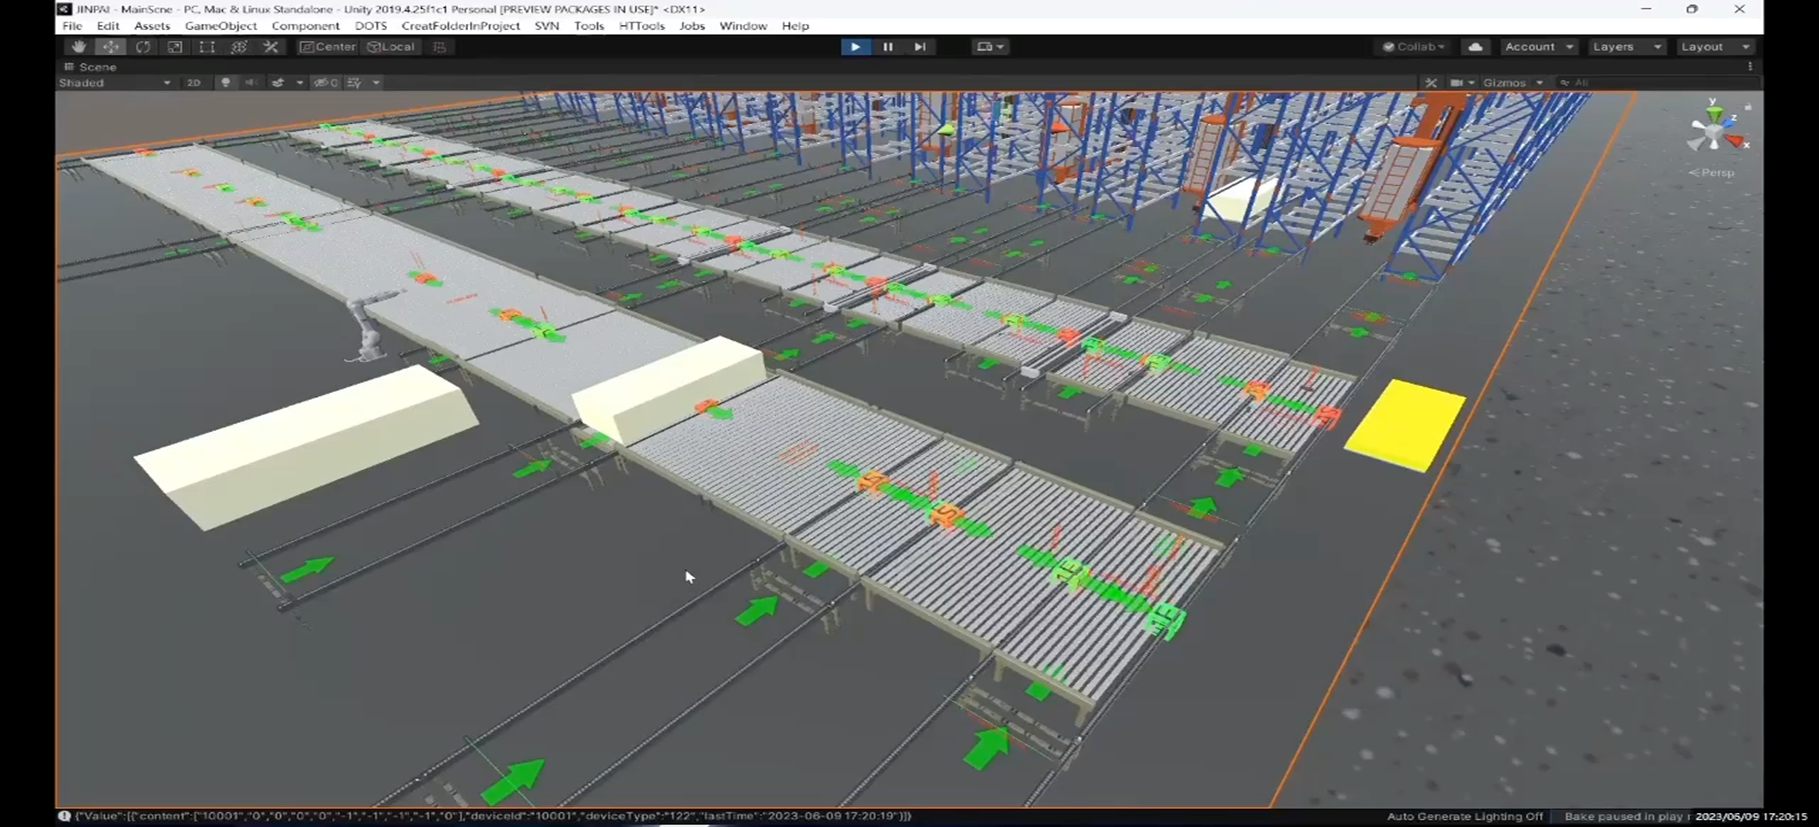Click Auto Generate Lighting Off status
This screenshot has height=827, width=1819.
click(x=1465, y=816)
